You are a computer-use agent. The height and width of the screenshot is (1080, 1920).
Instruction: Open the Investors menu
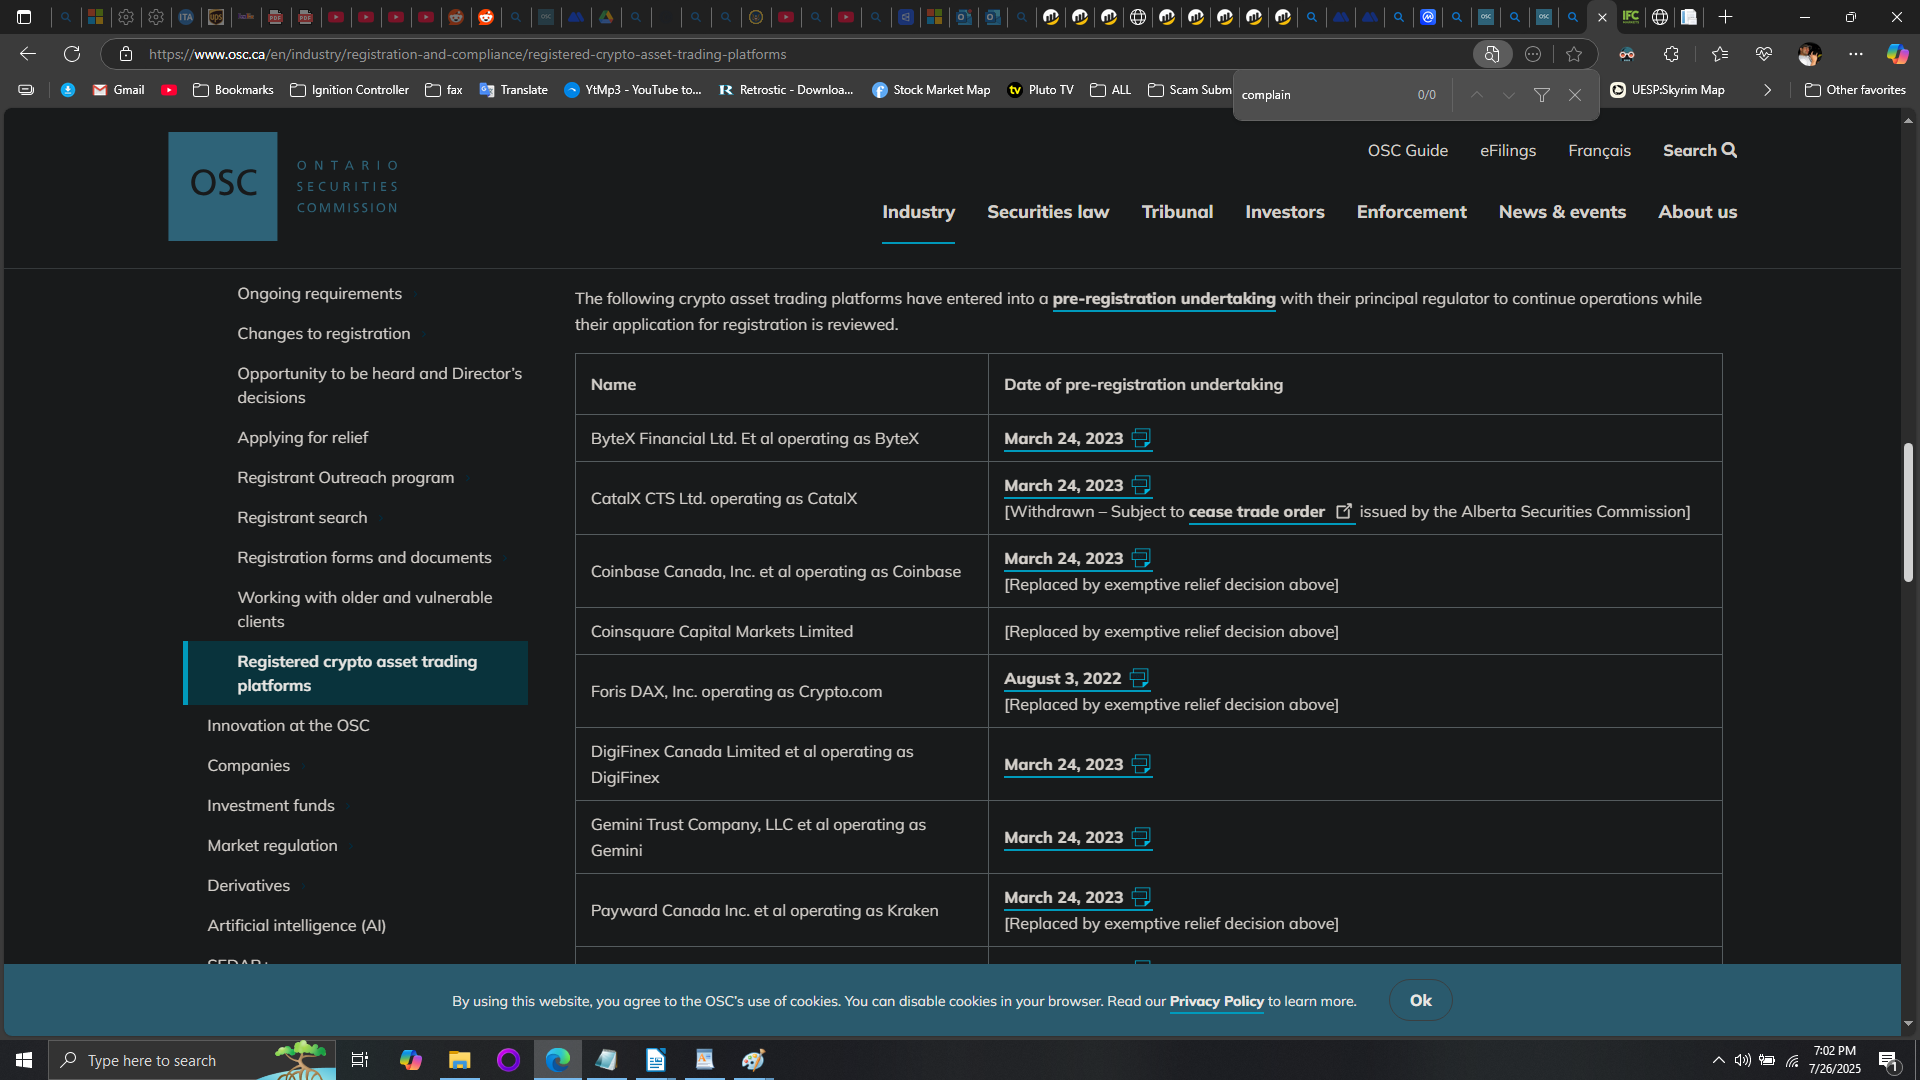[x=1285, y=212]
